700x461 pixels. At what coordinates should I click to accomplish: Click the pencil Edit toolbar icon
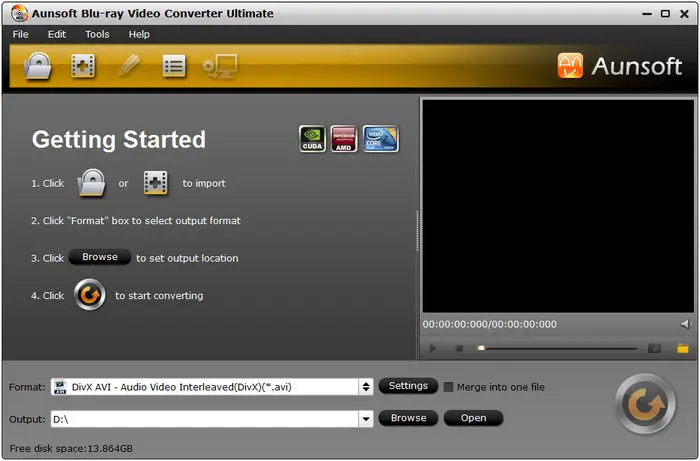129,66
